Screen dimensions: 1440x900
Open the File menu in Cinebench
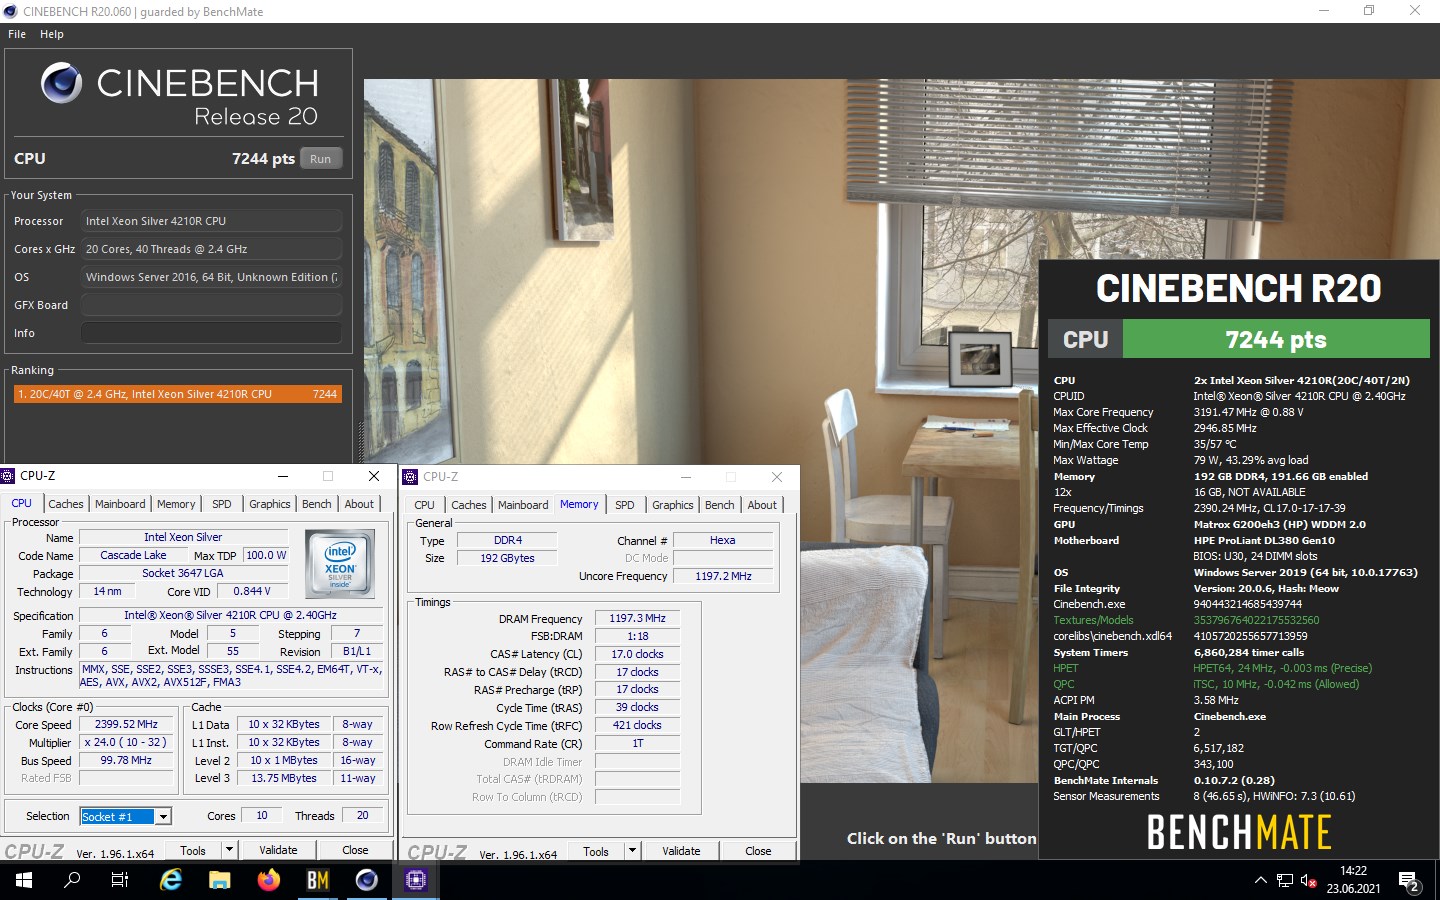pos(17,34)
